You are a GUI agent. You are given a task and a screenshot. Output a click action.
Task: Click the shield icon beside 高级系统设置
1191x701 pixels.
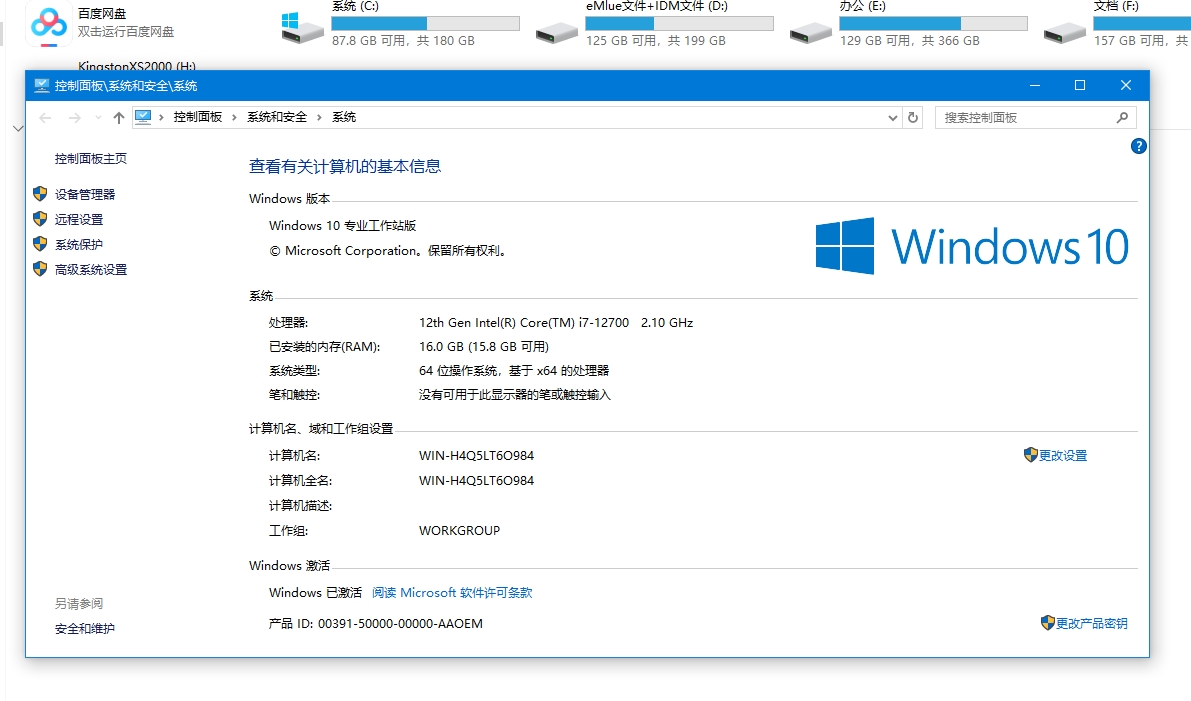click(x=40, y=269)
